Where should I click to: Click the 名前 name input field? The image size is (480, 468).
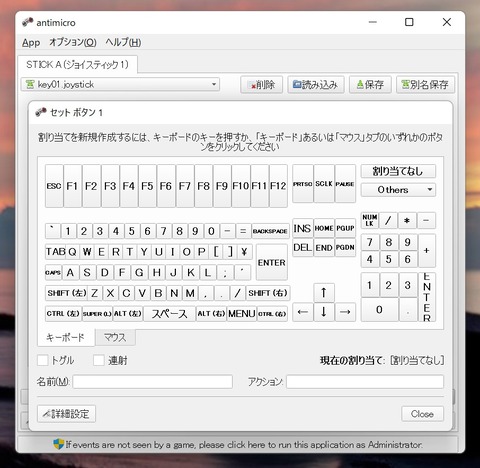pyautogui.click(x=153, y=382)
